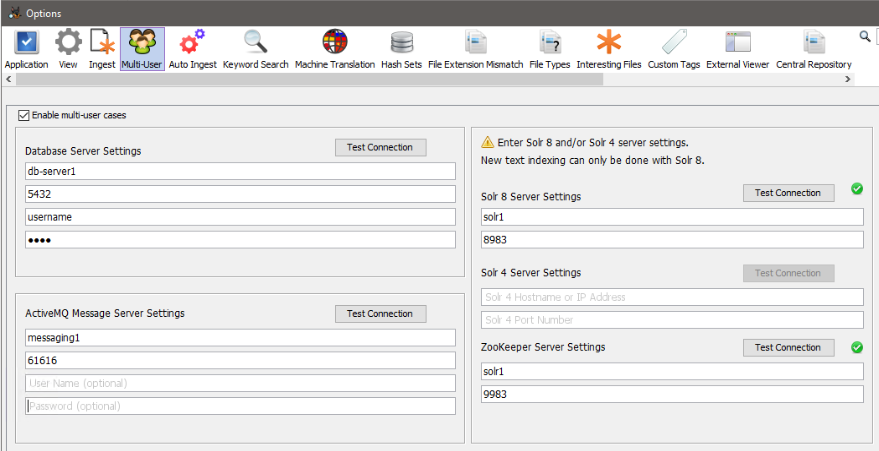Select the Machine Translation icon

pos(335,49)
